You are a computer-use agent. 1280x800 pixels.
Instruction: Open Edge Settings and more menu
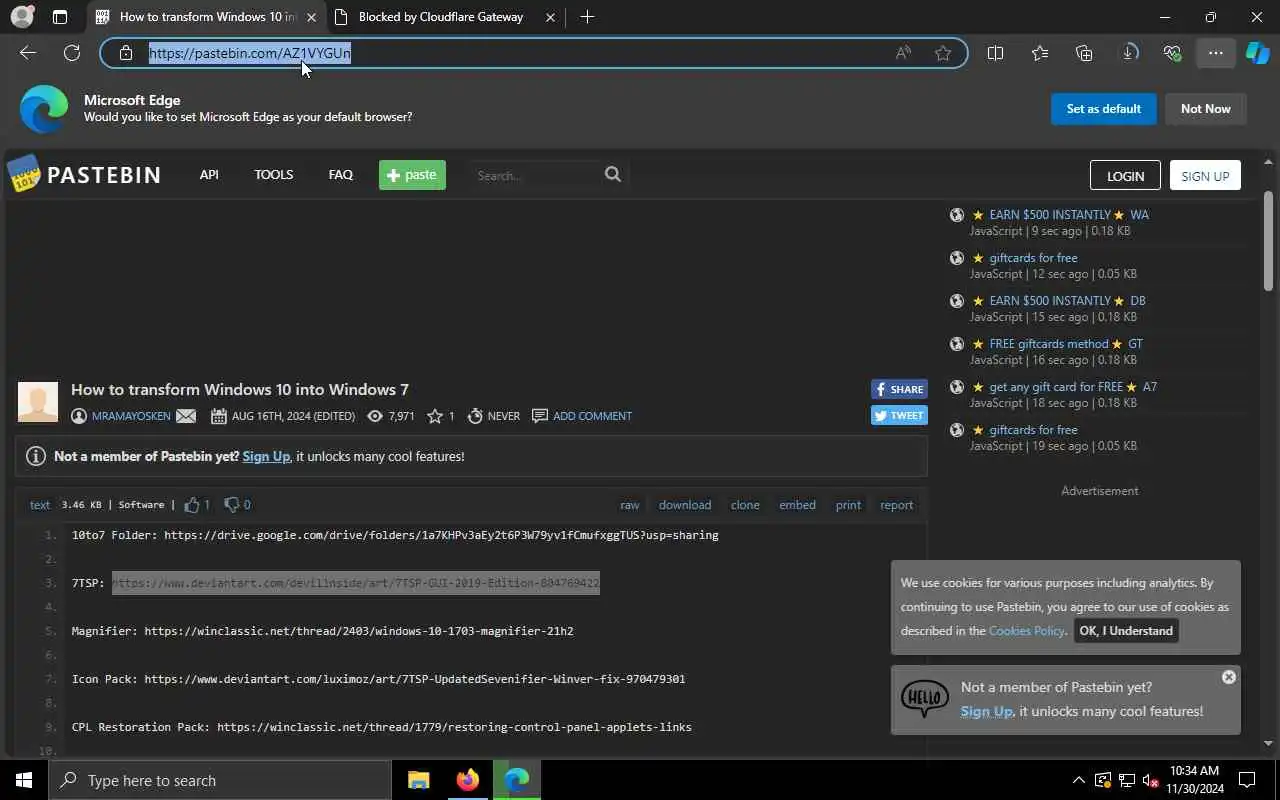(x=1216, y=53)
